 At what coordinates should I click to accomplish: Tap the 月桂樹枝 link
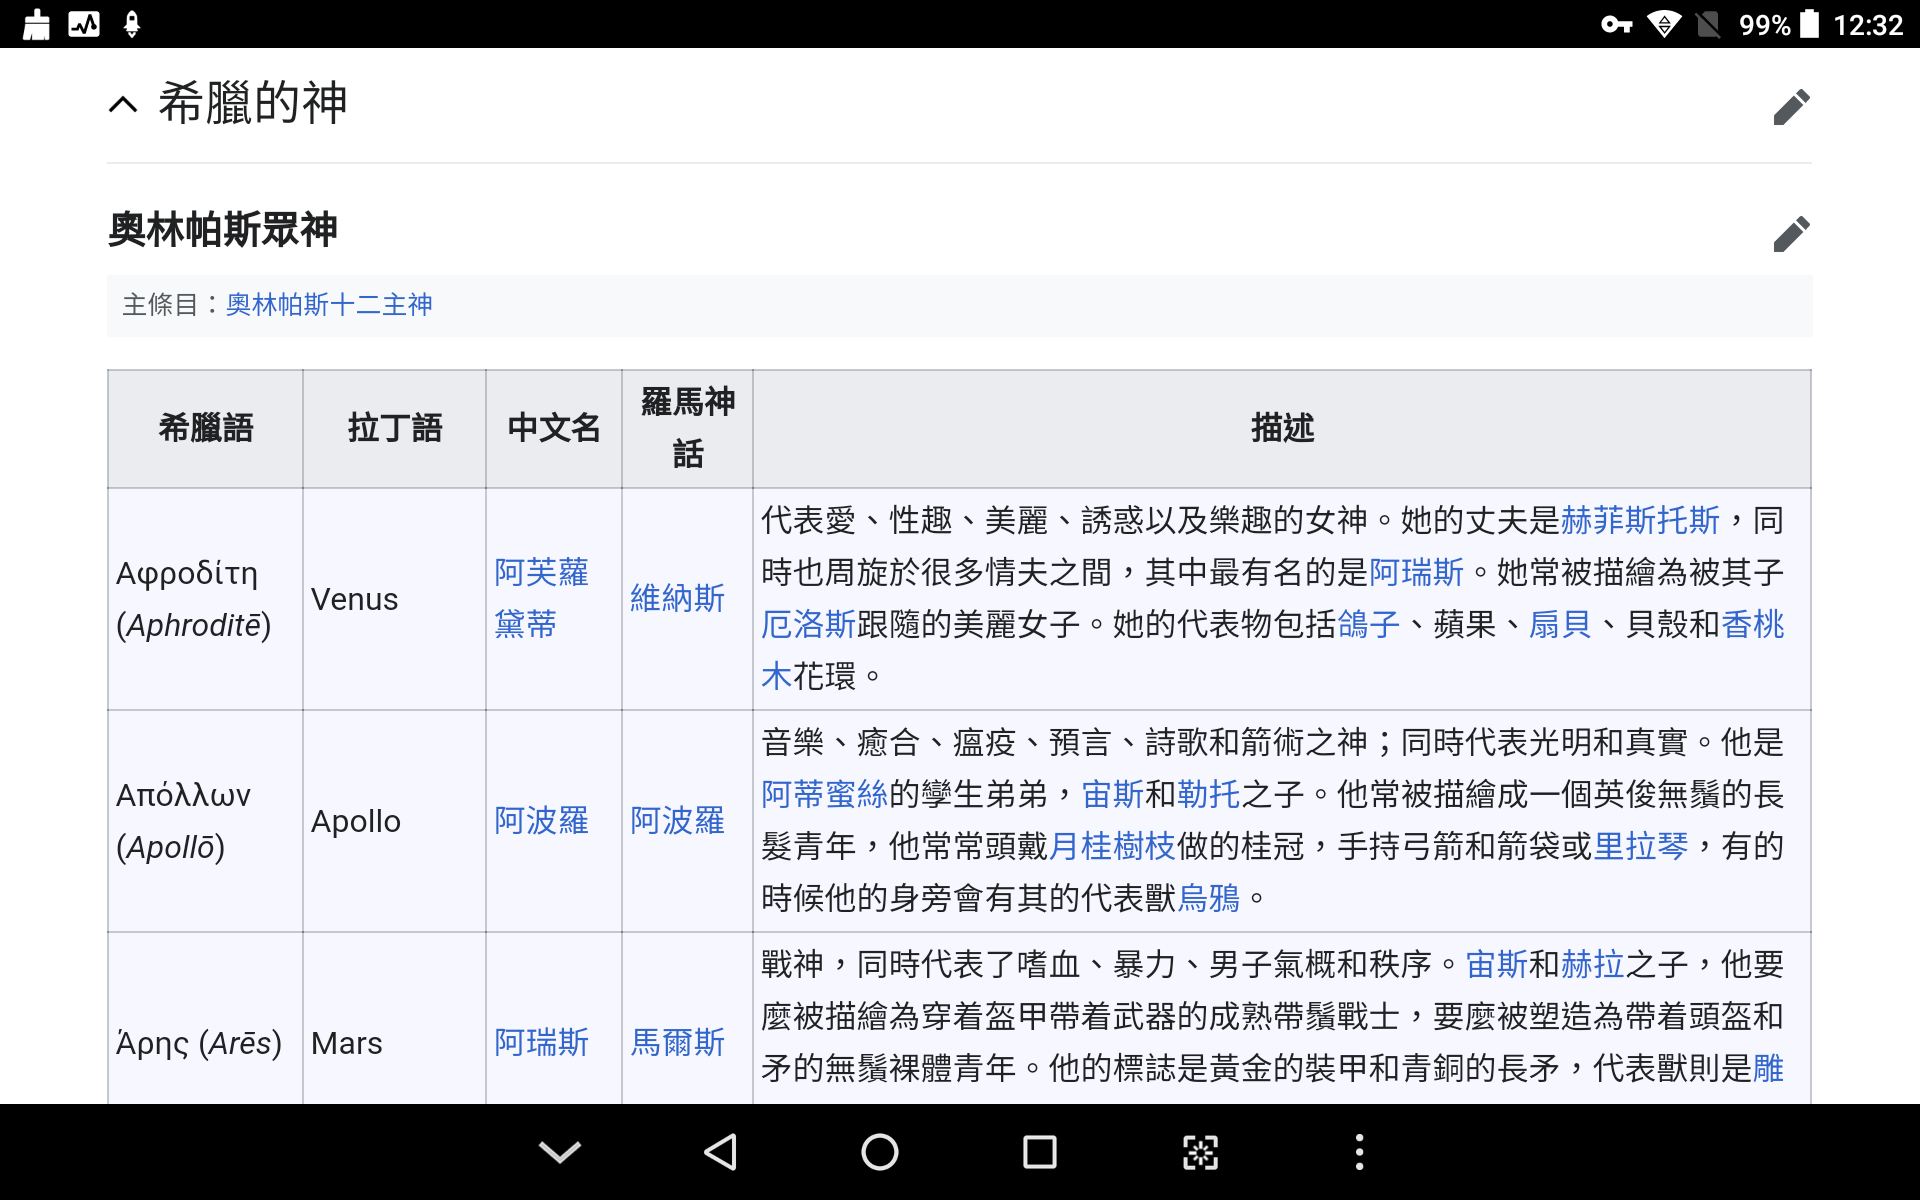tap(1112, 846)
